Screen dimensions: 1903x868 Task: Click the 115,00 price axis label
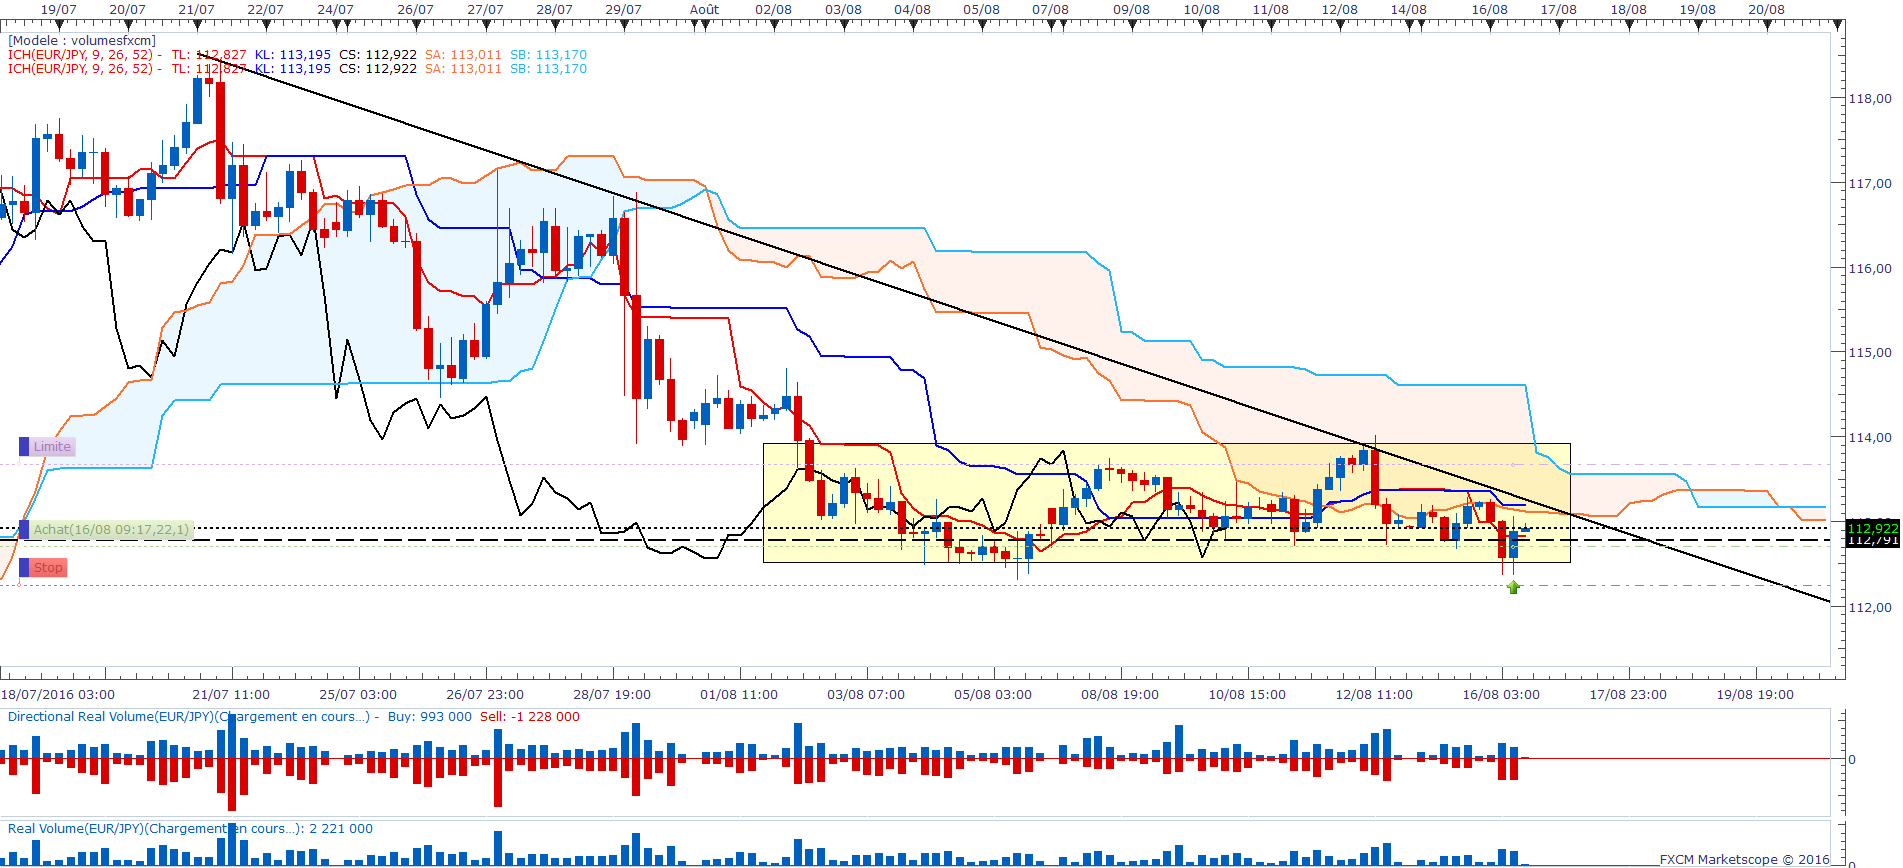1870,353
